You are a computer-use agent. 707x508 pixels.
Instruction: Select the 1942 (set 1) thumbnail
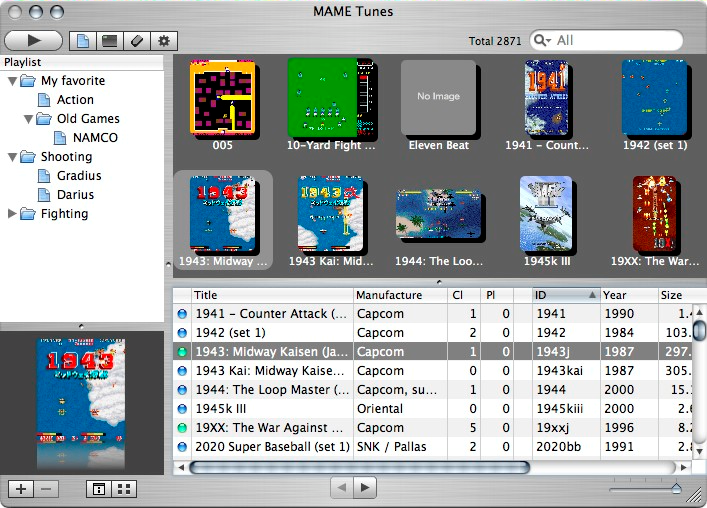pyautogui.click(x=655, y=98)
